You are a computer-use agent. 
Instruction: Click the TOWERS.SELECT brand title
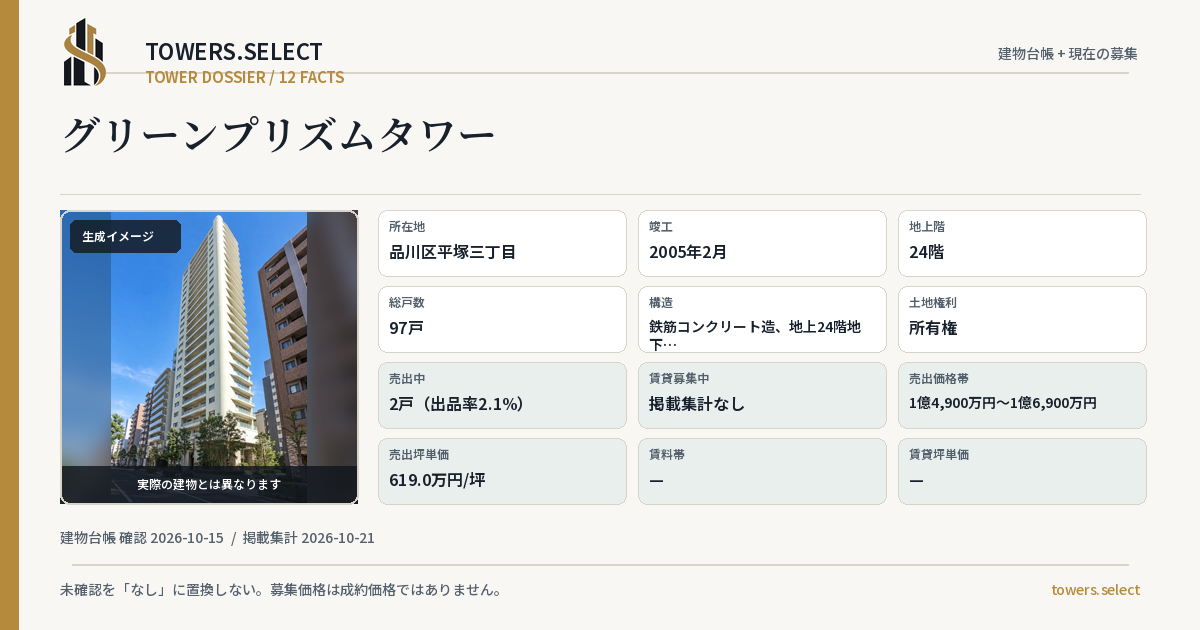[234, 52]
